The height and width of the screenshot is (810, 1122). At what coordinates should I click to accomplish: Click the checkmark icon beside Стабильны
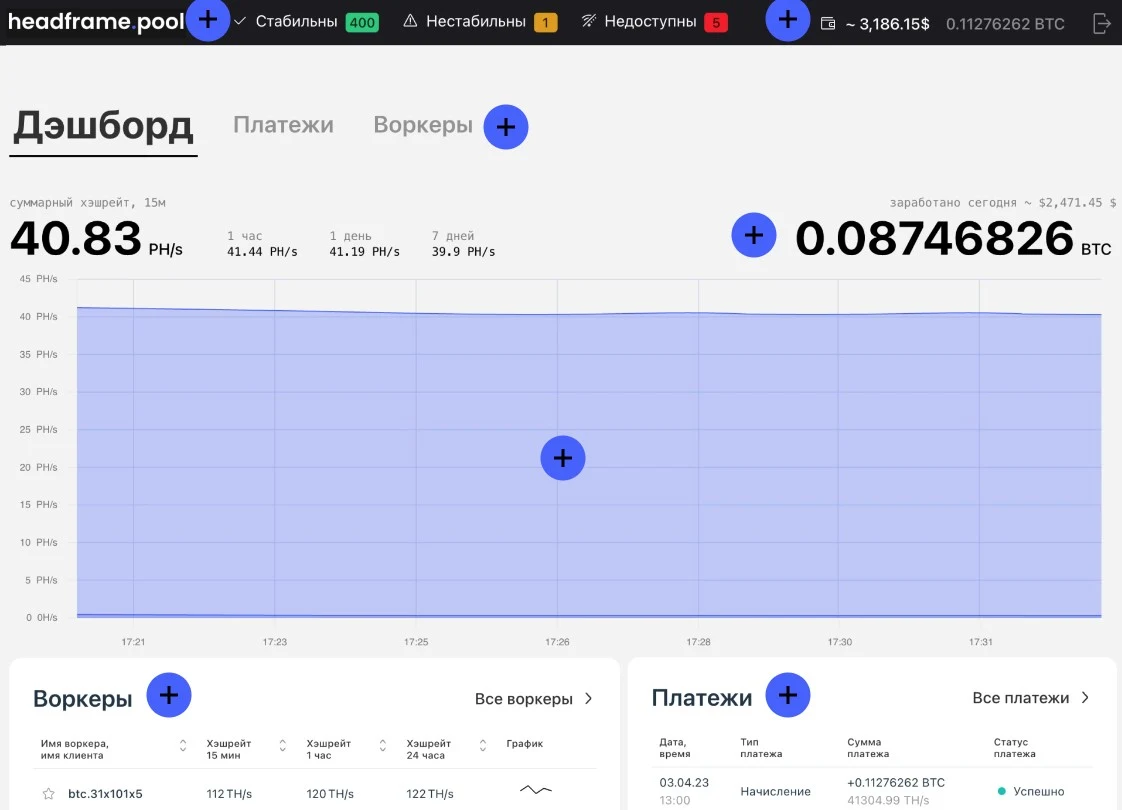tap(240, 21)
